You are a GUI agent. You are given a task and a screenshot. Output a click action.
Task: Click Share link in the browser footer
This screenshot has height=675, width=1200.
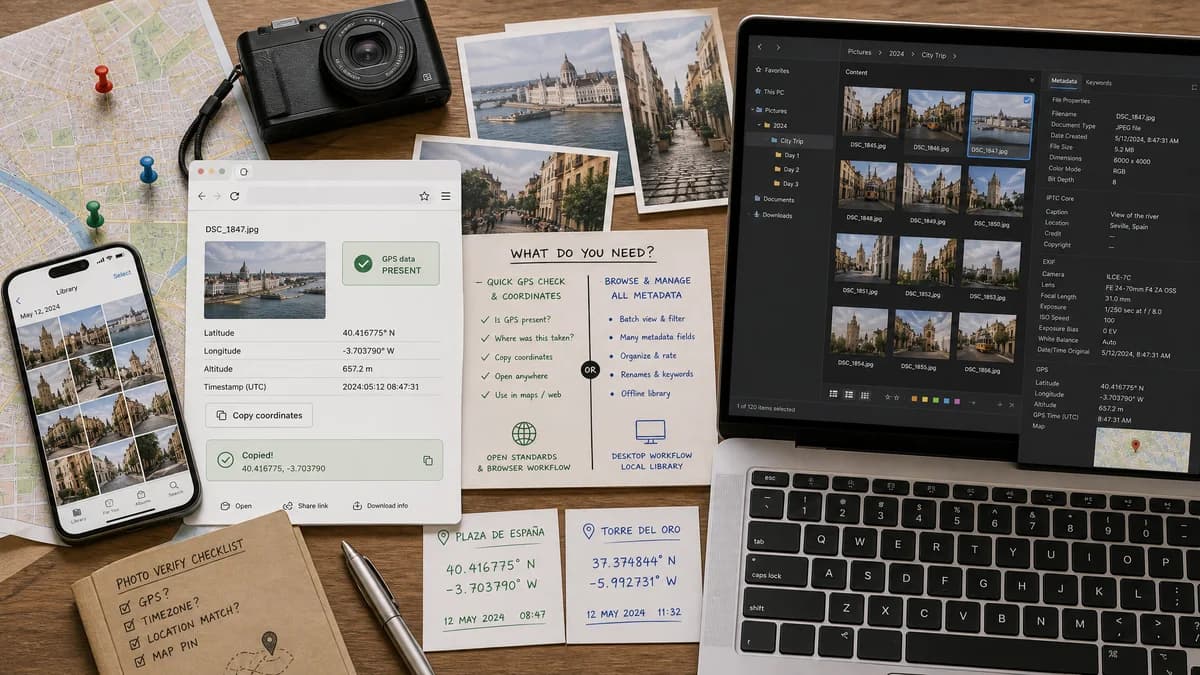[x=305, y=506]
